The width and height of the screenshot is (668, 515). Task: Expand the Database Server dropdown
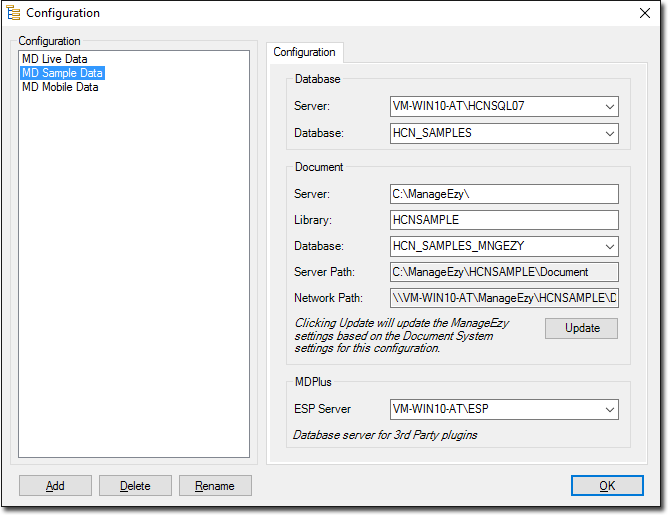[x=609, y=106]
